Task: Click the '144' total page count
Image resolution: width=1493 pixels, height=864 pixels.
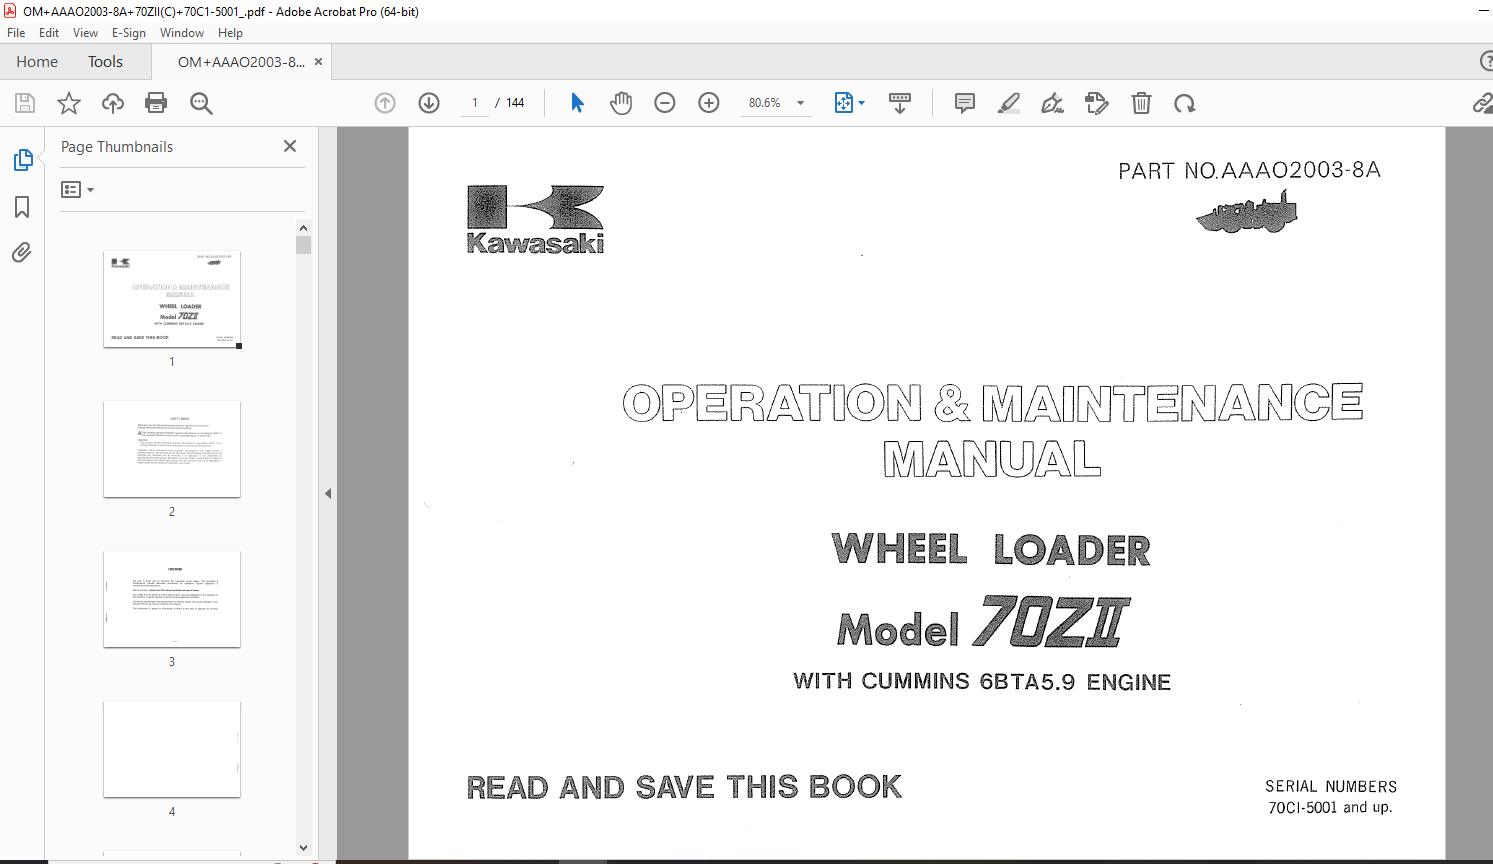Action: pos(515,103)
